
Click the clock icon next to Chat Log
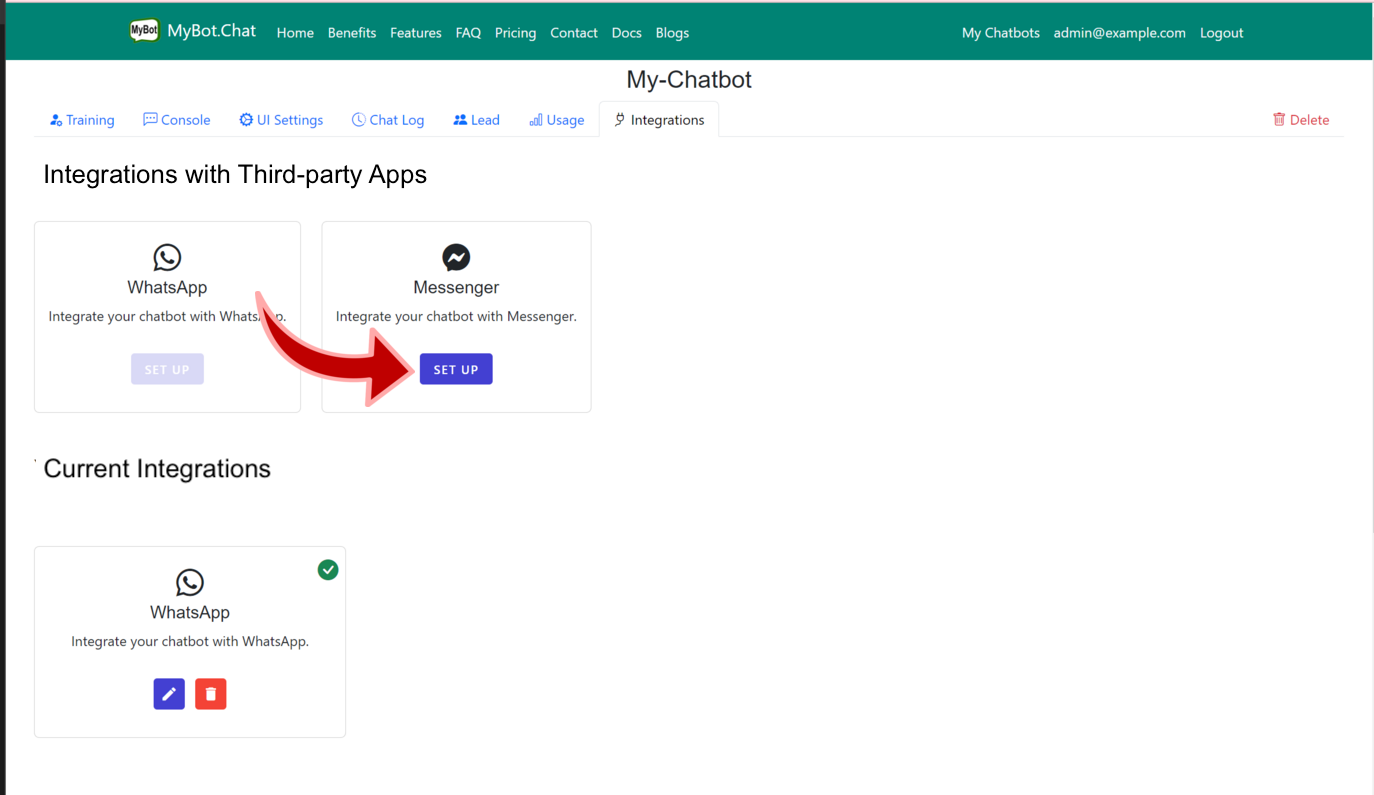[357, 118]
